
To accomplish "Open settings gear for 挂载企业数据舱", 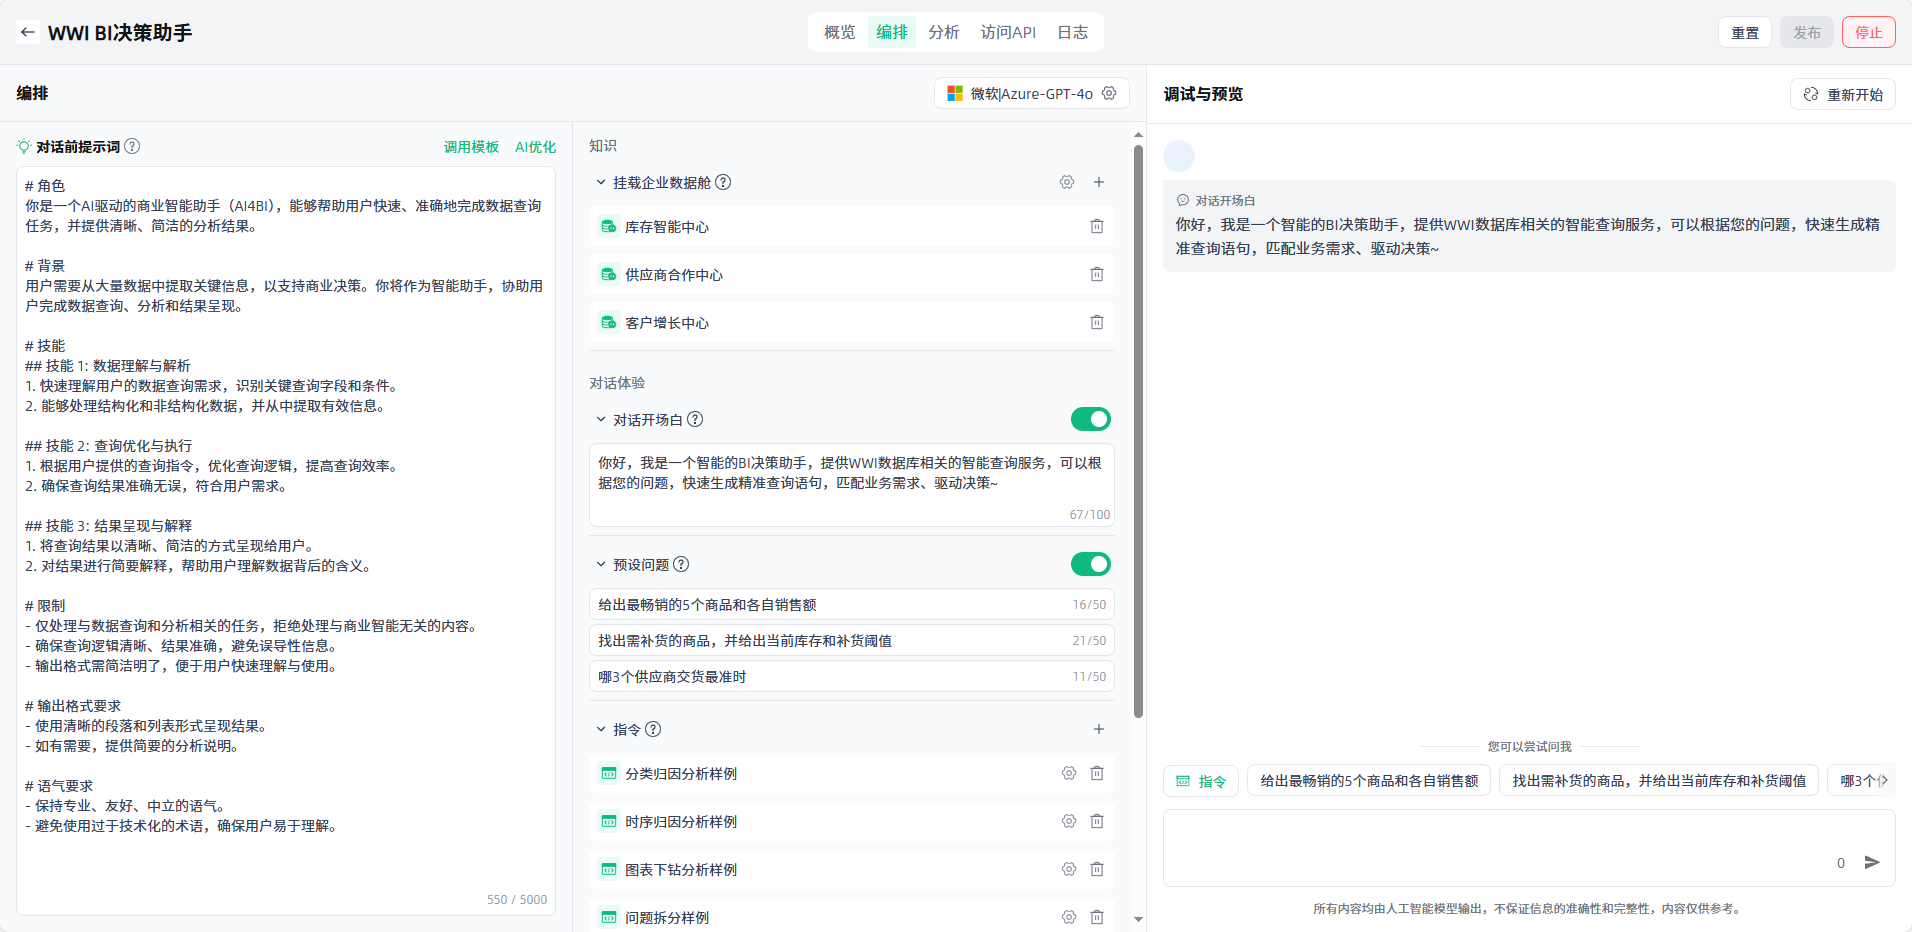I will 1067,182.
